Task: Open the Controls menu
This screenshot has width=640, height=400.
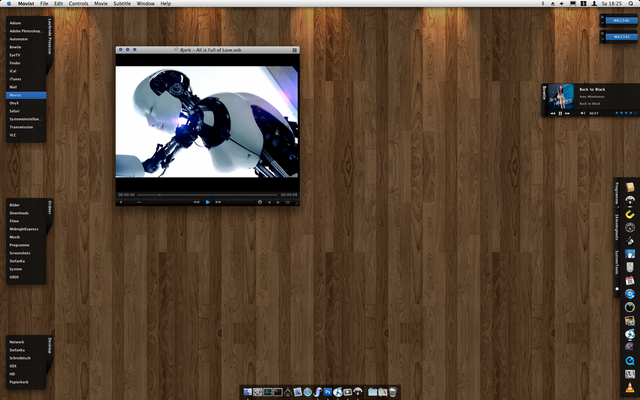Action: (78, 3)
